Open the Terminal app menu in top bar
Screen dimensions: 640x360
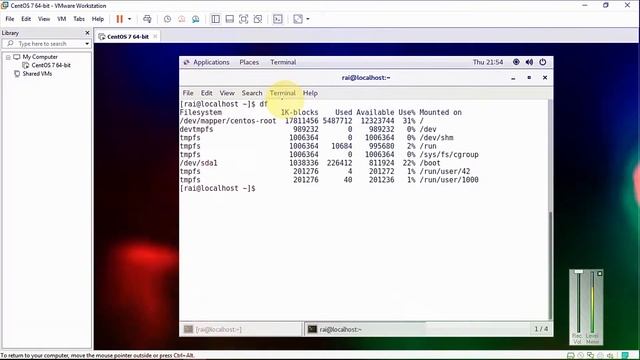point(283,62)
